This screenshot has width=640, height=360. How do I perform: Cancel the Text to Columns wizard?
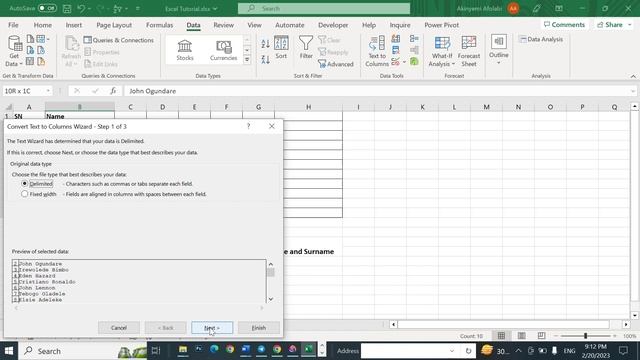coord(119,328)
